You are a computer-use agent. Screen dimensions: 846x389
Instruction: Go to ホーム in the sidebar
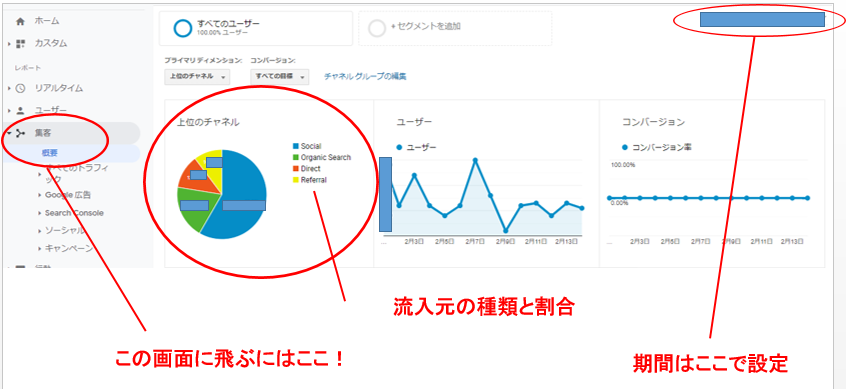pos(47,22)
